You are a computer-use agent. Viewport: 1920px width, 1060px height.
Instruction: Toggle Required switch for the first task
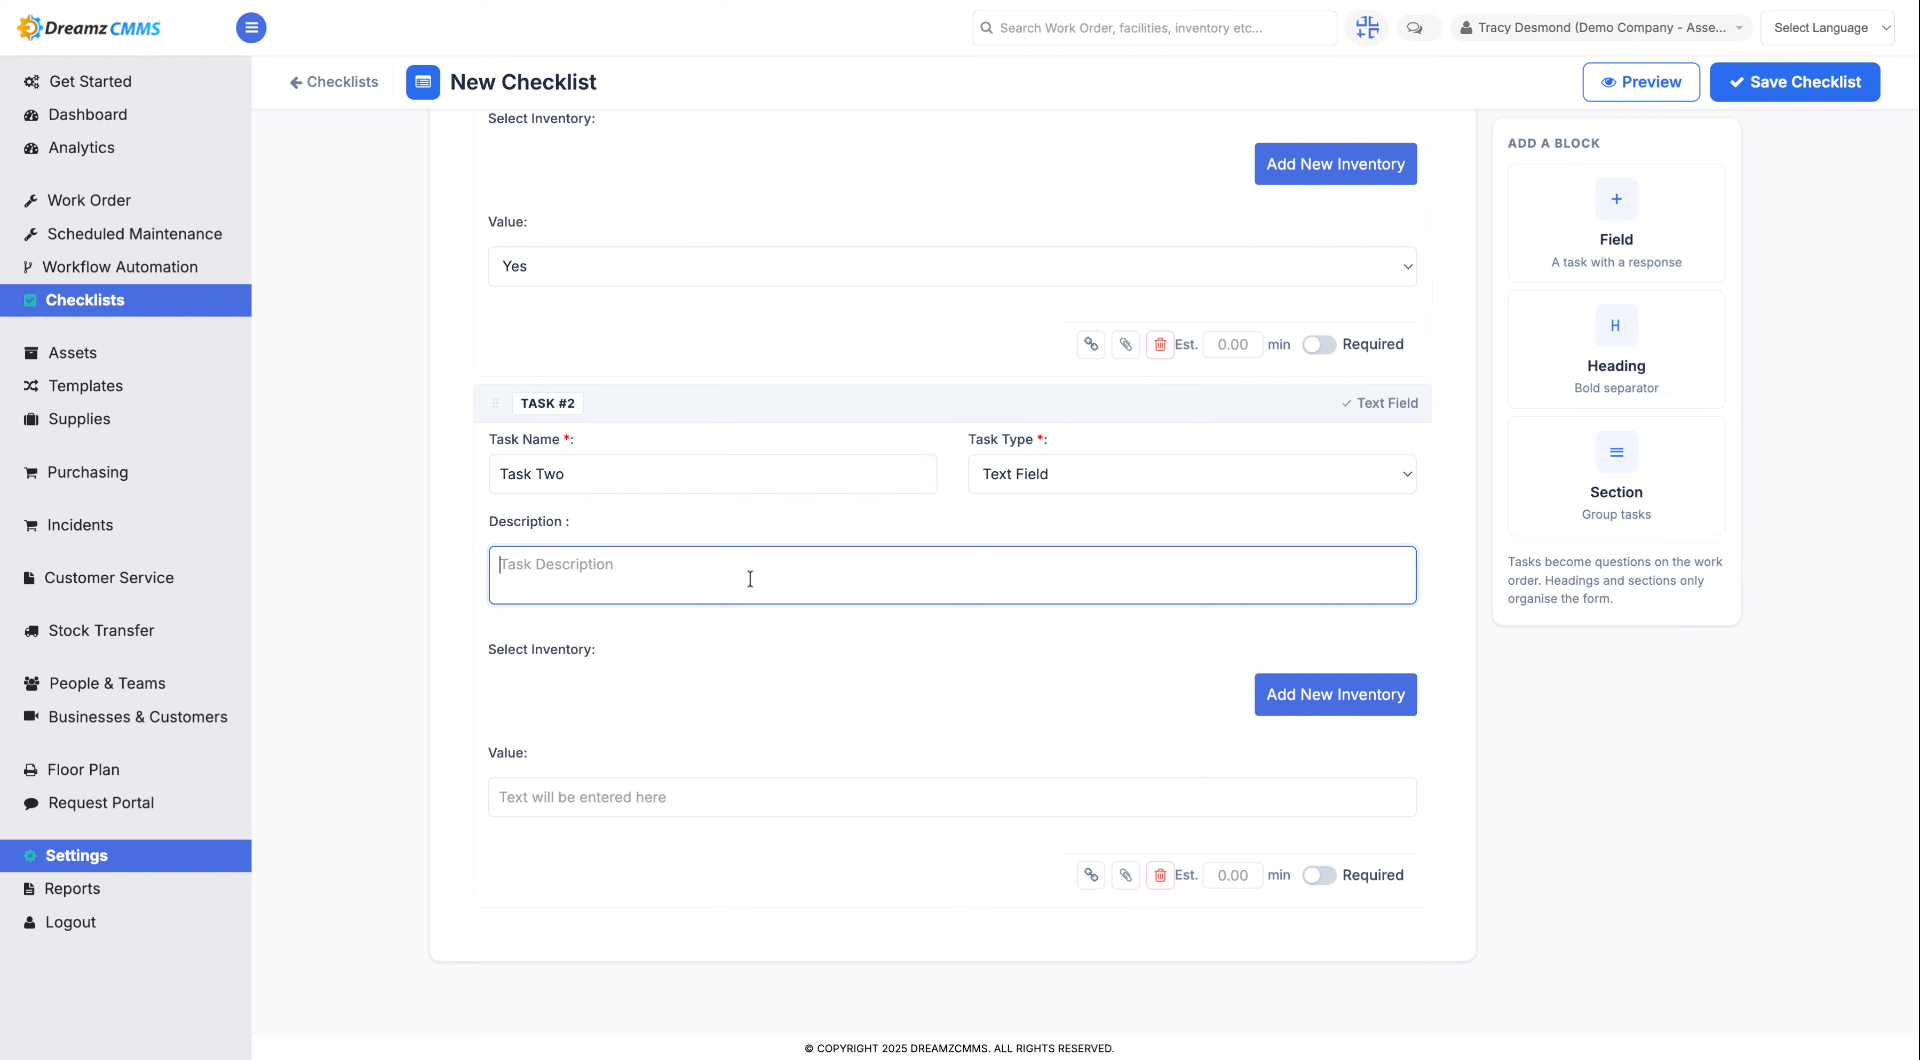point(1319,345)
